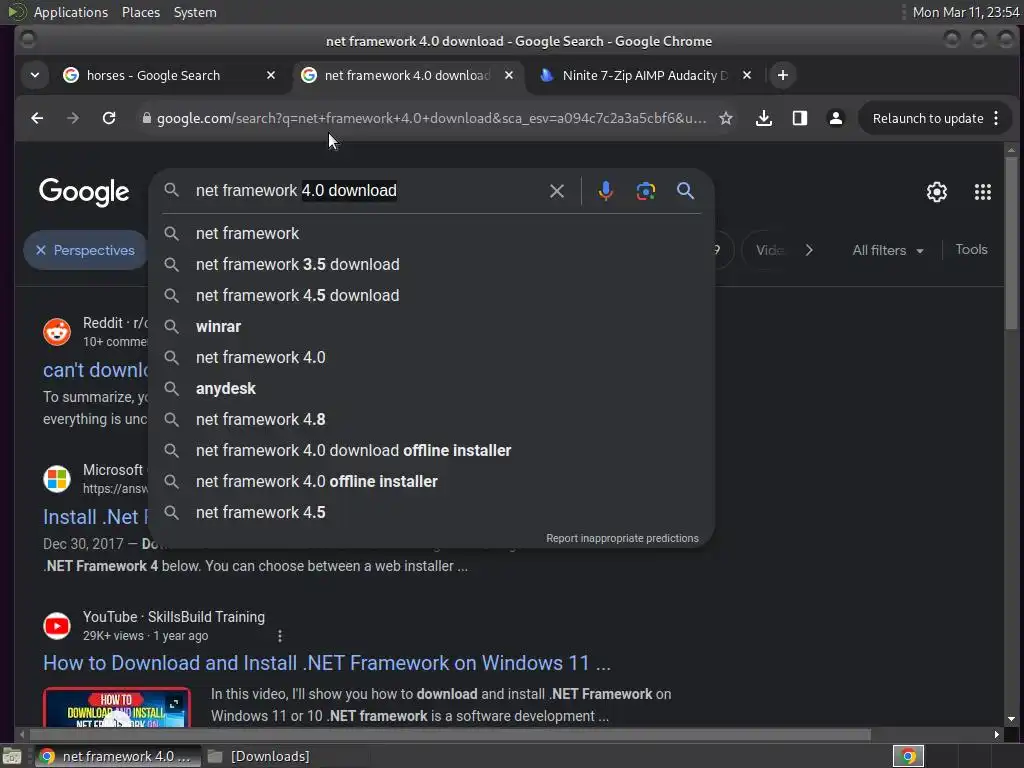Close the horses Google Search tab

click(271, 75)
